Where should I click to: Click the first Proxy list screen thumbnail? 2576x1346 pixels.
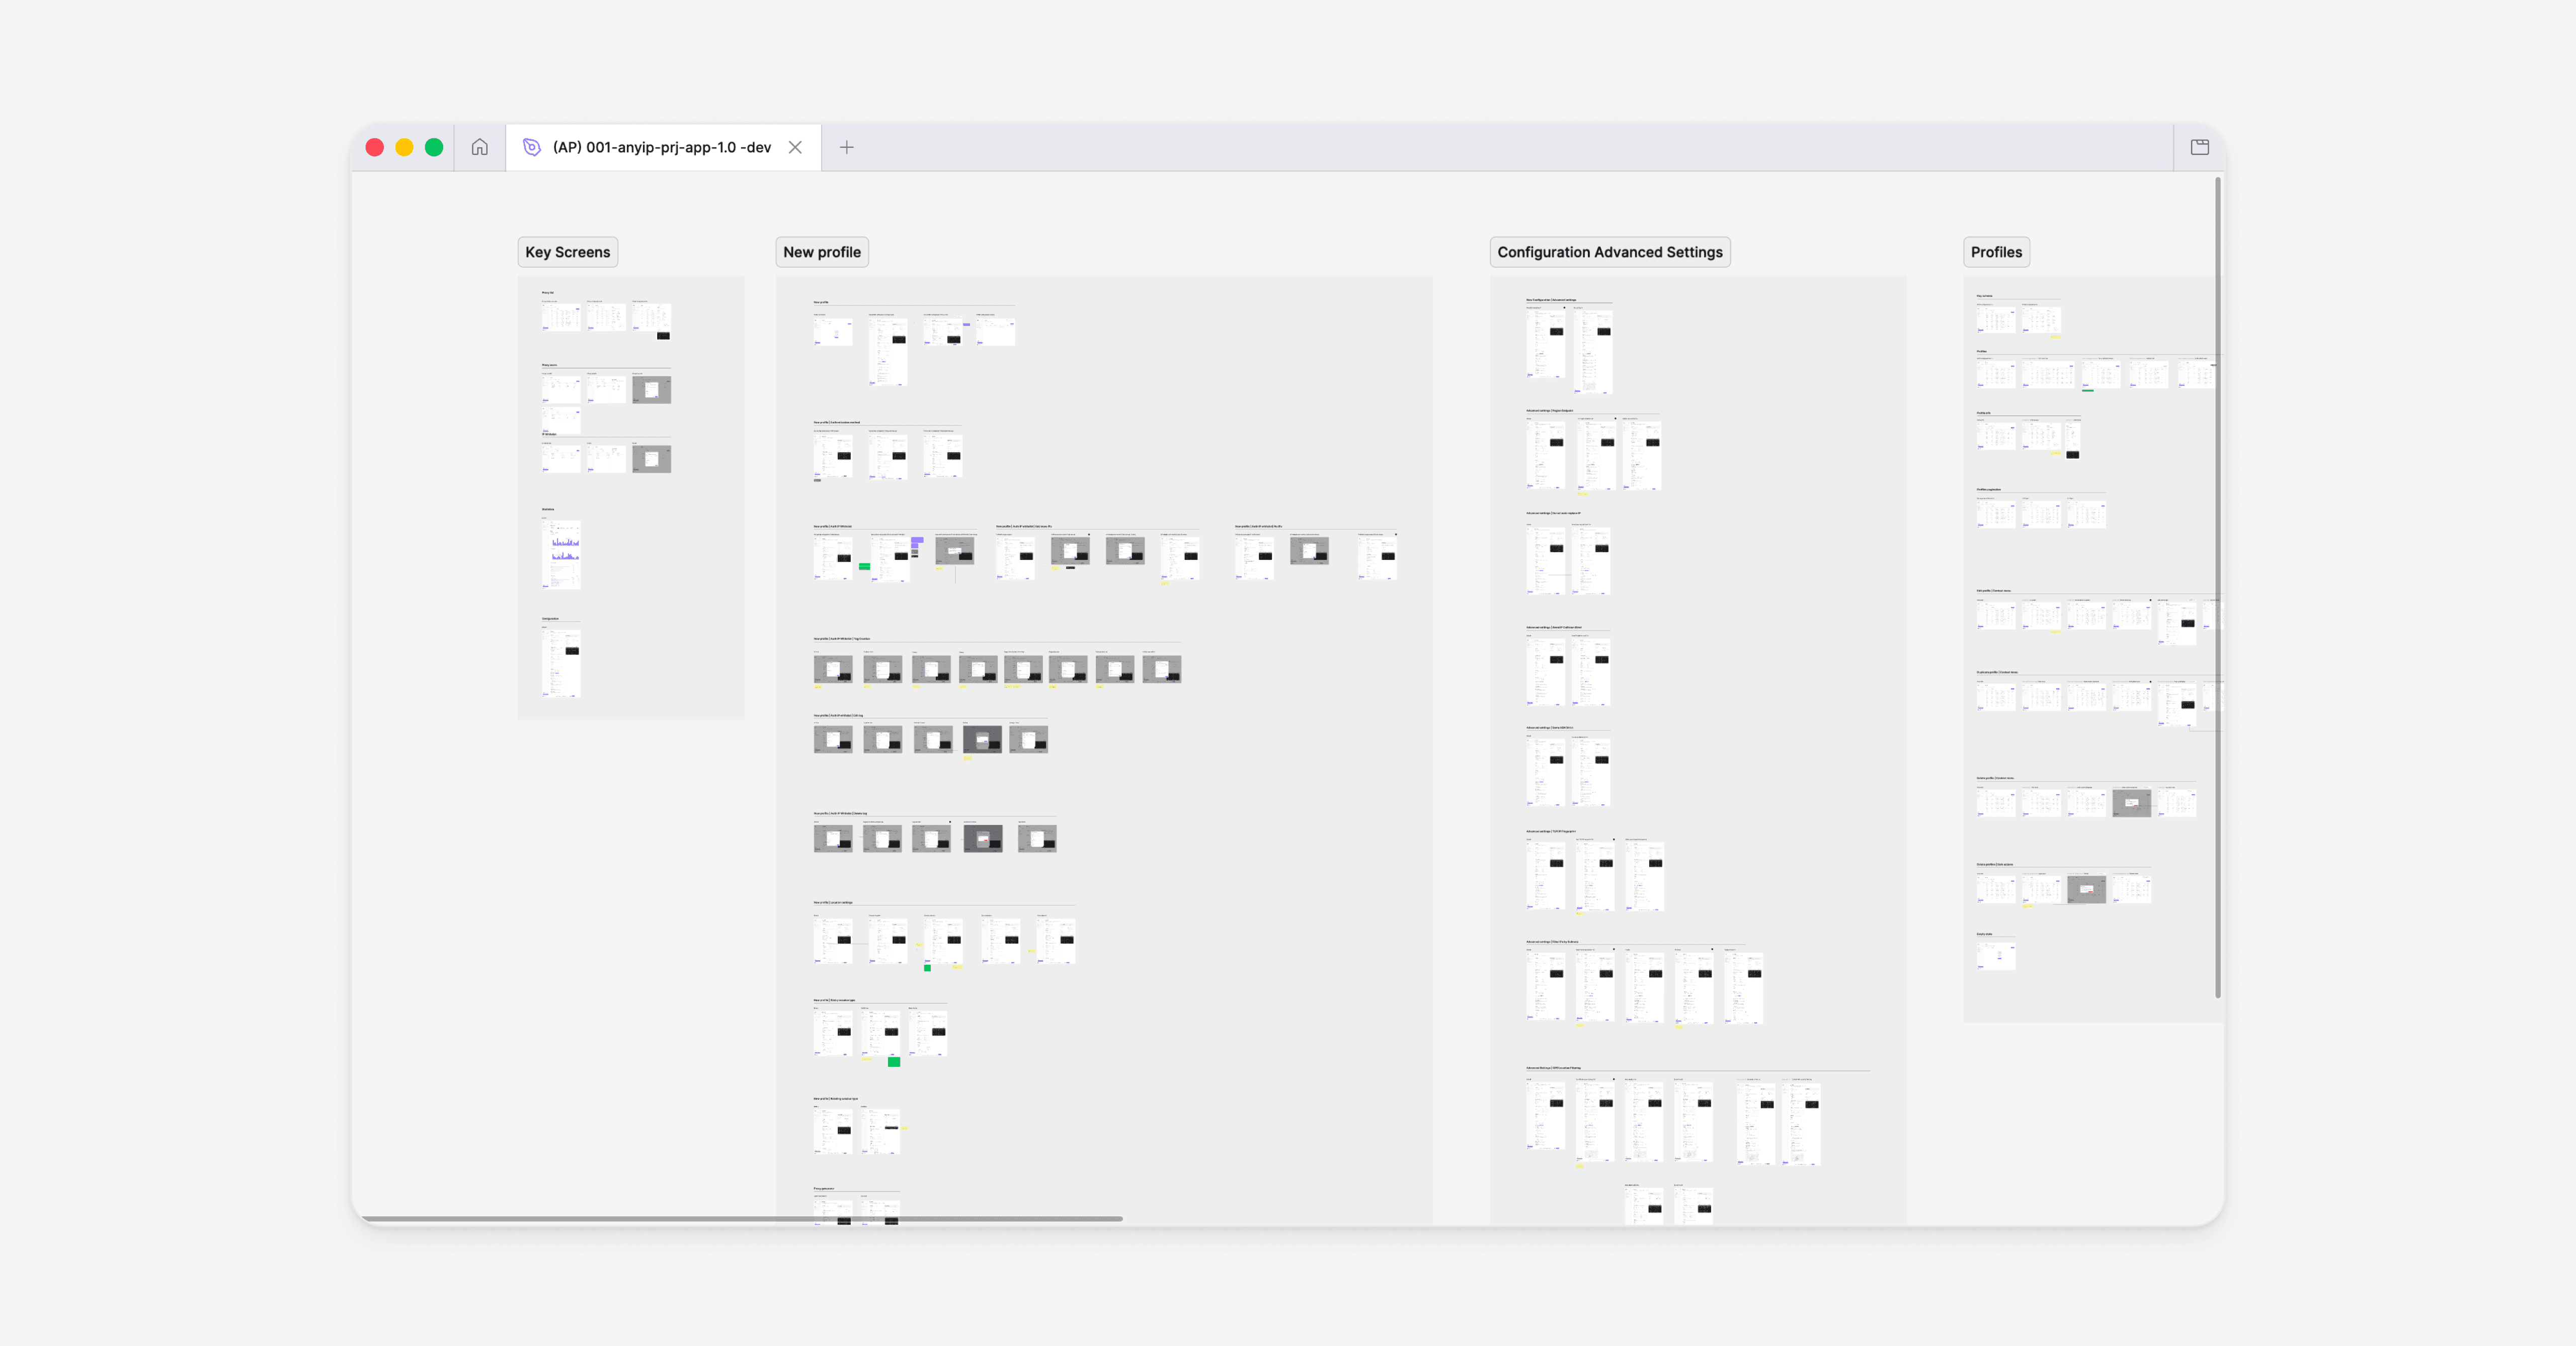pos(561,317)
